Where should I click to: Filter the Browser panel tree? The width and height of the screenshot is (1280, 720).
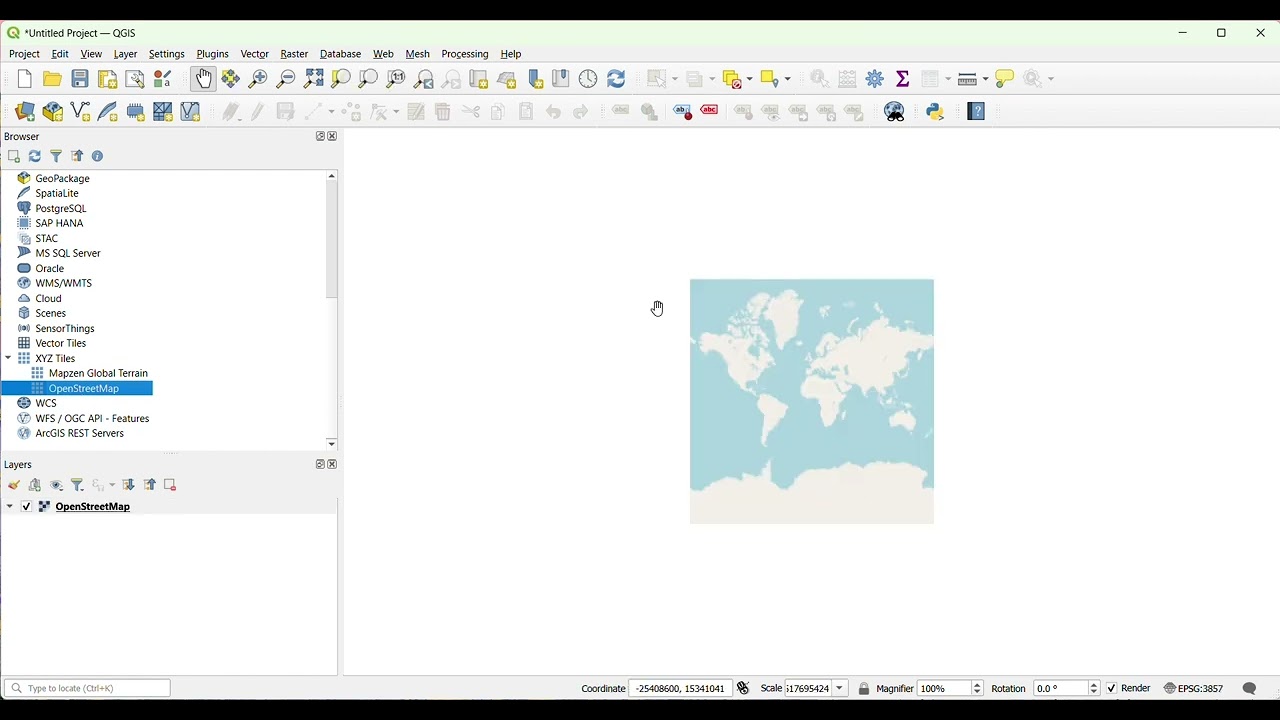[56, 156]
